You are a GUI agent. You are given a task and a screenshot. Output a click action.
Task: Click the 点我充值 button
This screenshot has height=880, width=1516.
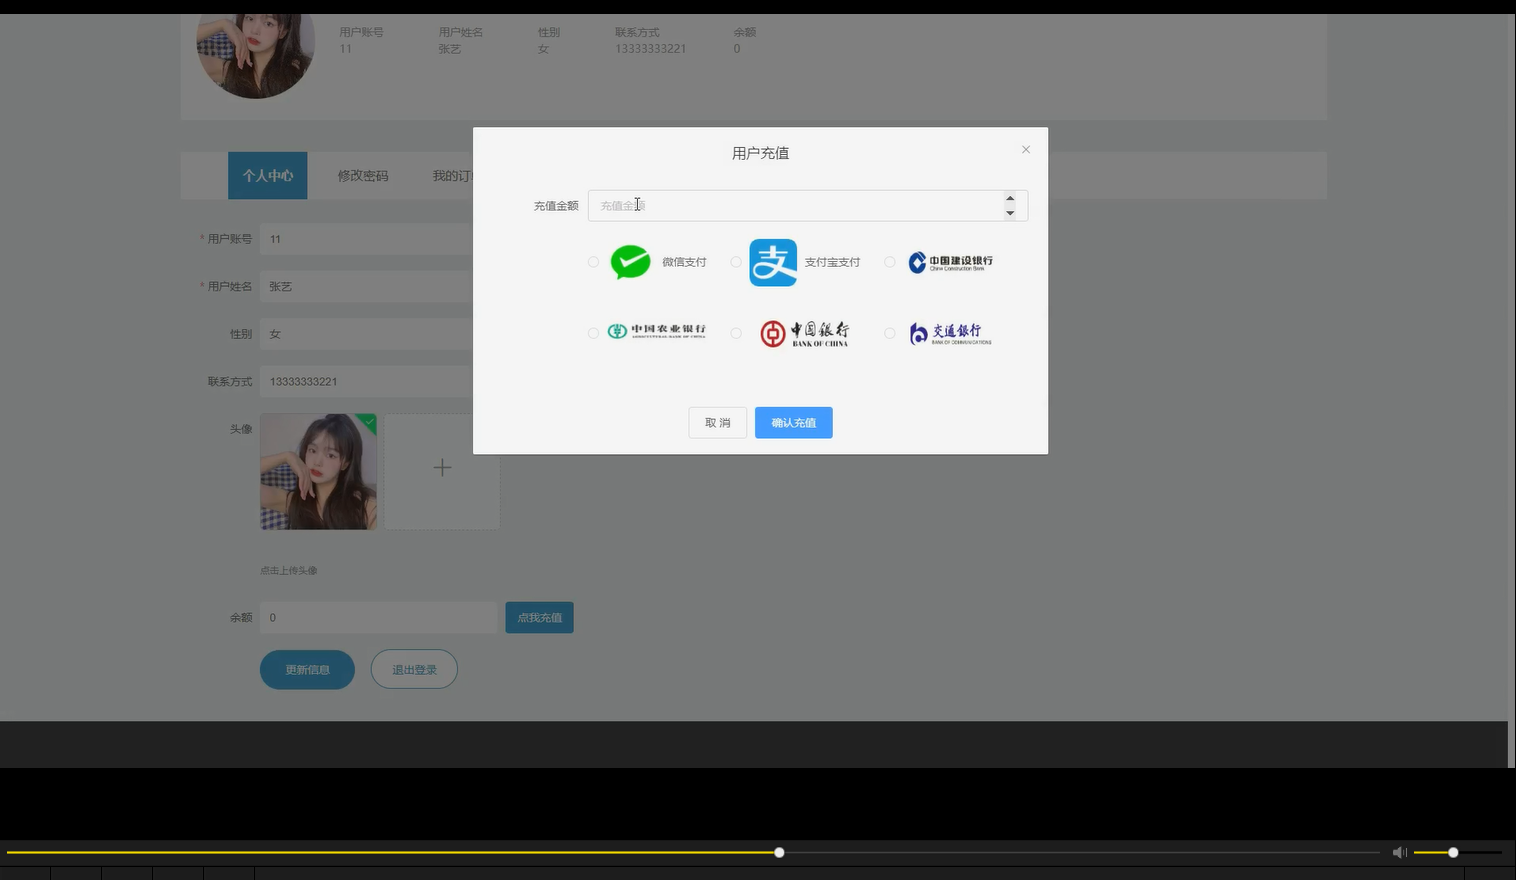[539, 617]
